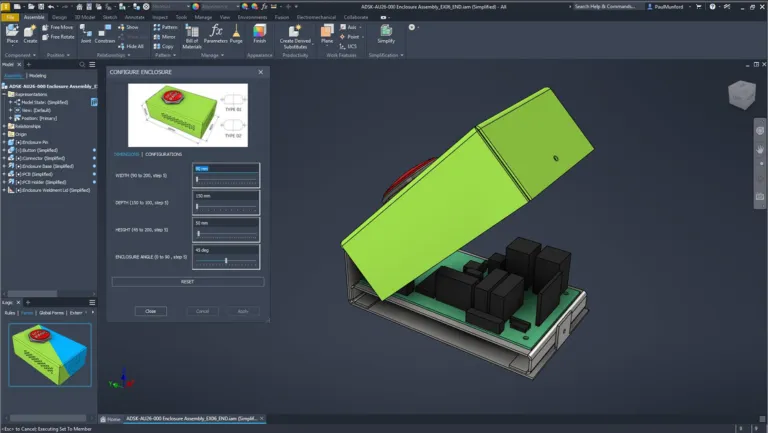Expand the Enclosure Pin node

tap(4, 142)
